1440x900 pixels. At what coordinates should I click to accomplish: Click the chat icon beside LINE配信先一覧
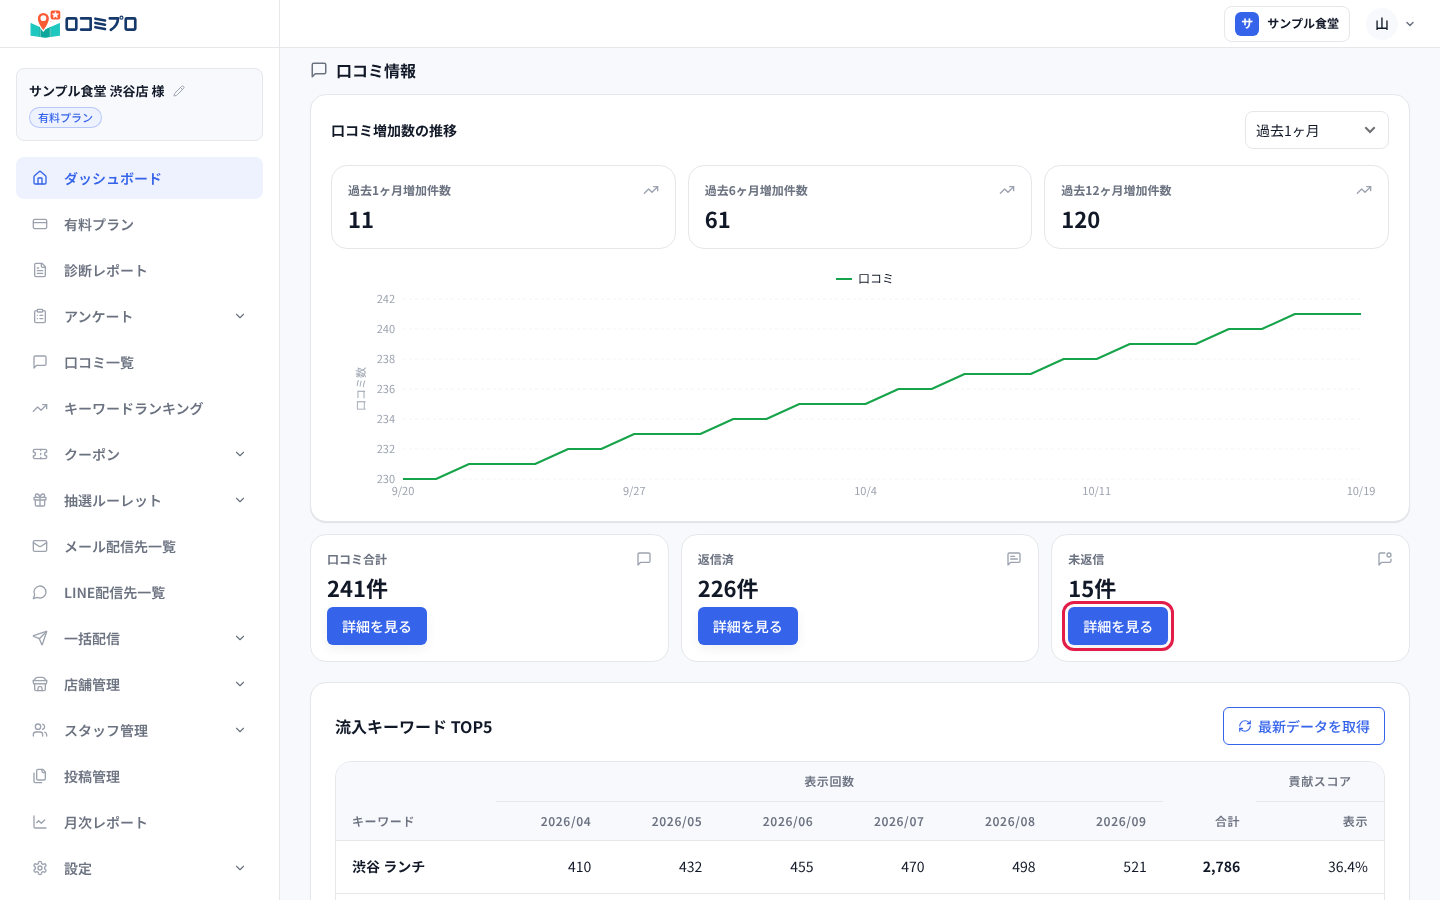tap(40, 592)
